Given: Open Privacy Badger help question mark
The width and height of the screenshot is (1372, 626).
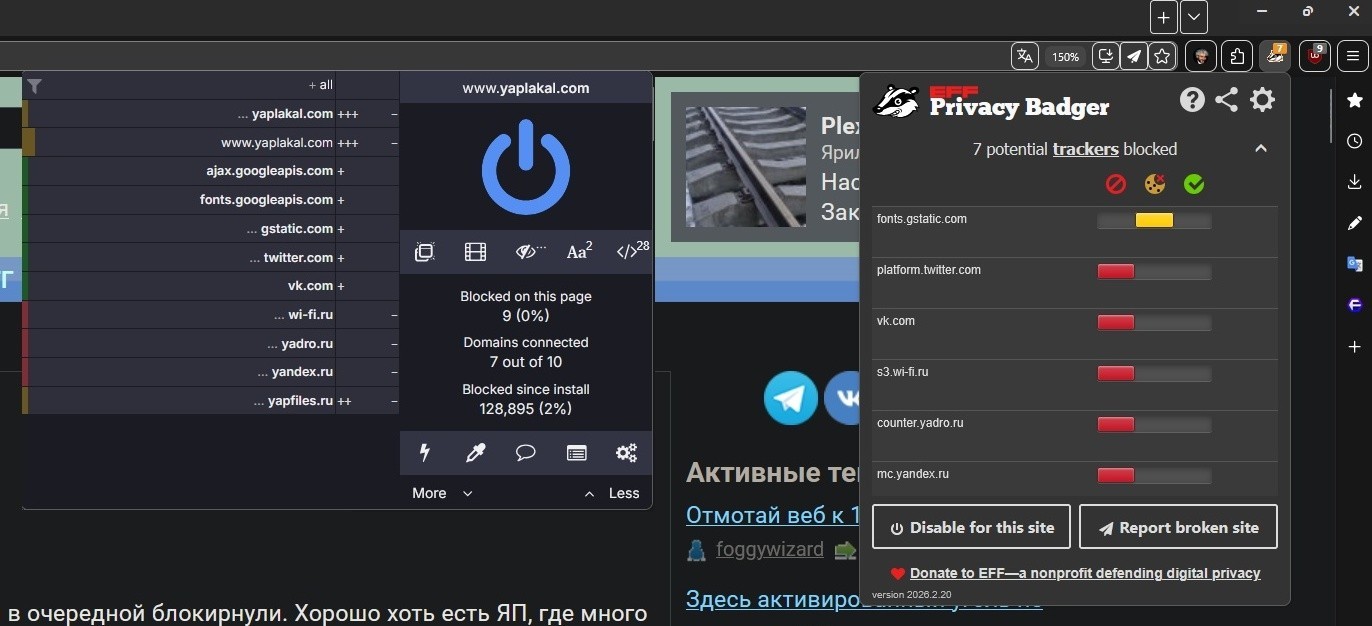Looking at the screenshot, I should pyautogui.click(x=1192, y=100).
